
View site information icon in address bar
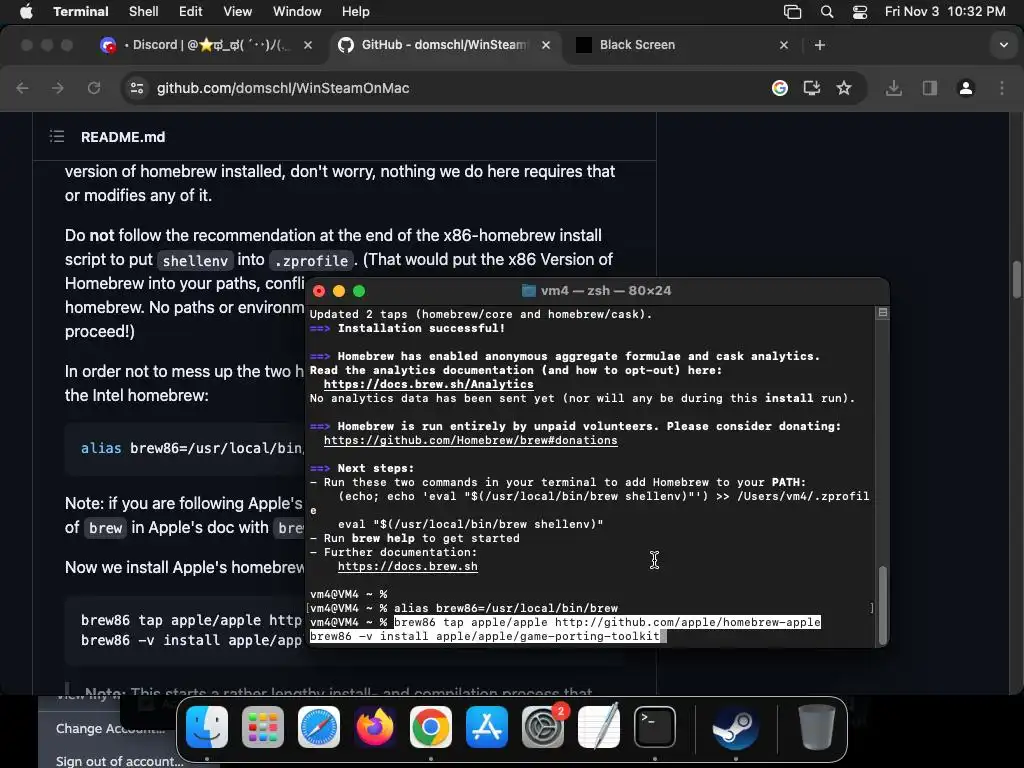pos(136,88)
